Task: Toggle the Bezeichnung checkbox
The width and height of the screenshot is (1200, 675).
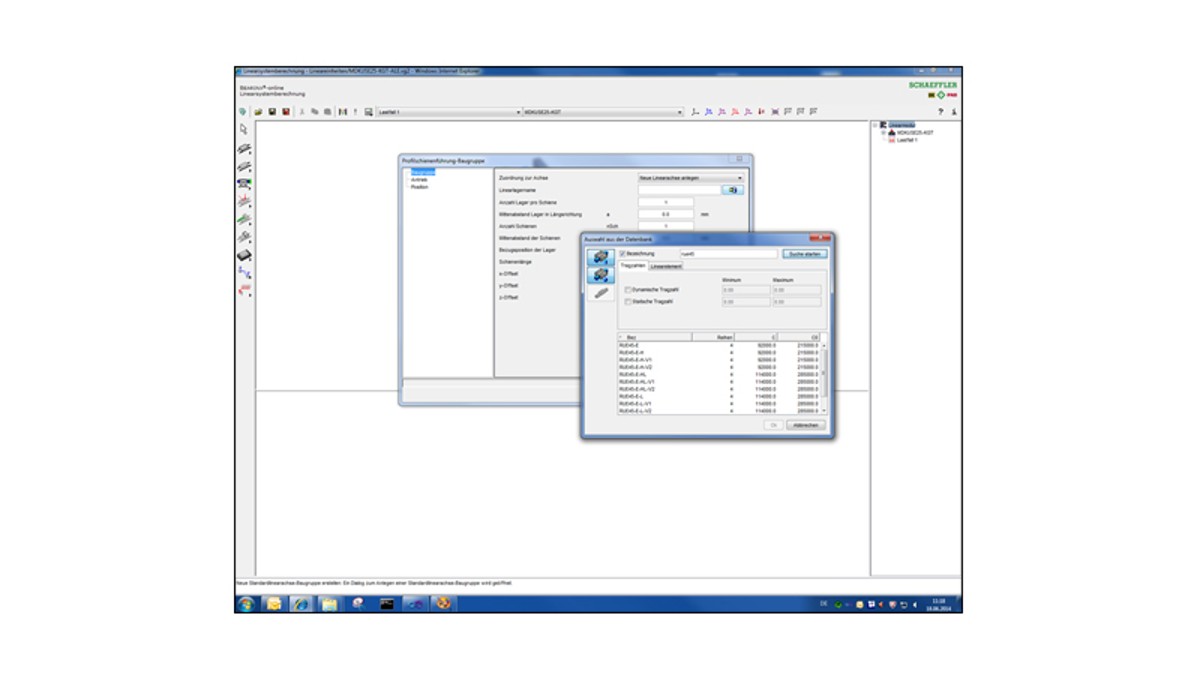Action: point(622,254)
